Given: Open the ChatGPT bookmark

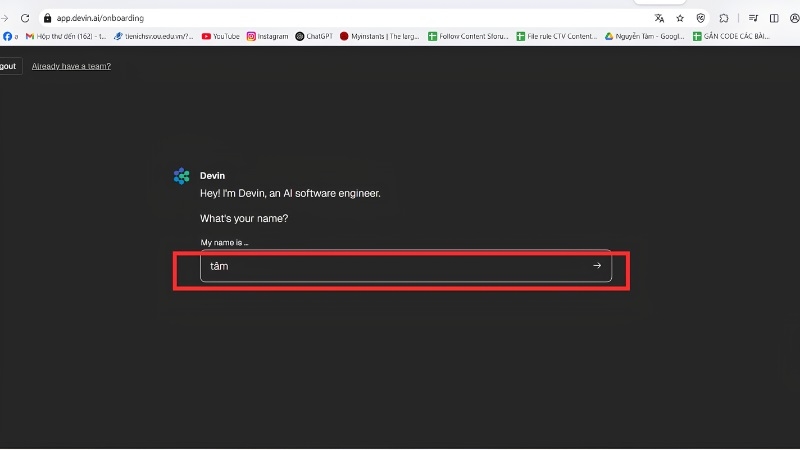Looking at the screenshot, I should 314,36.
